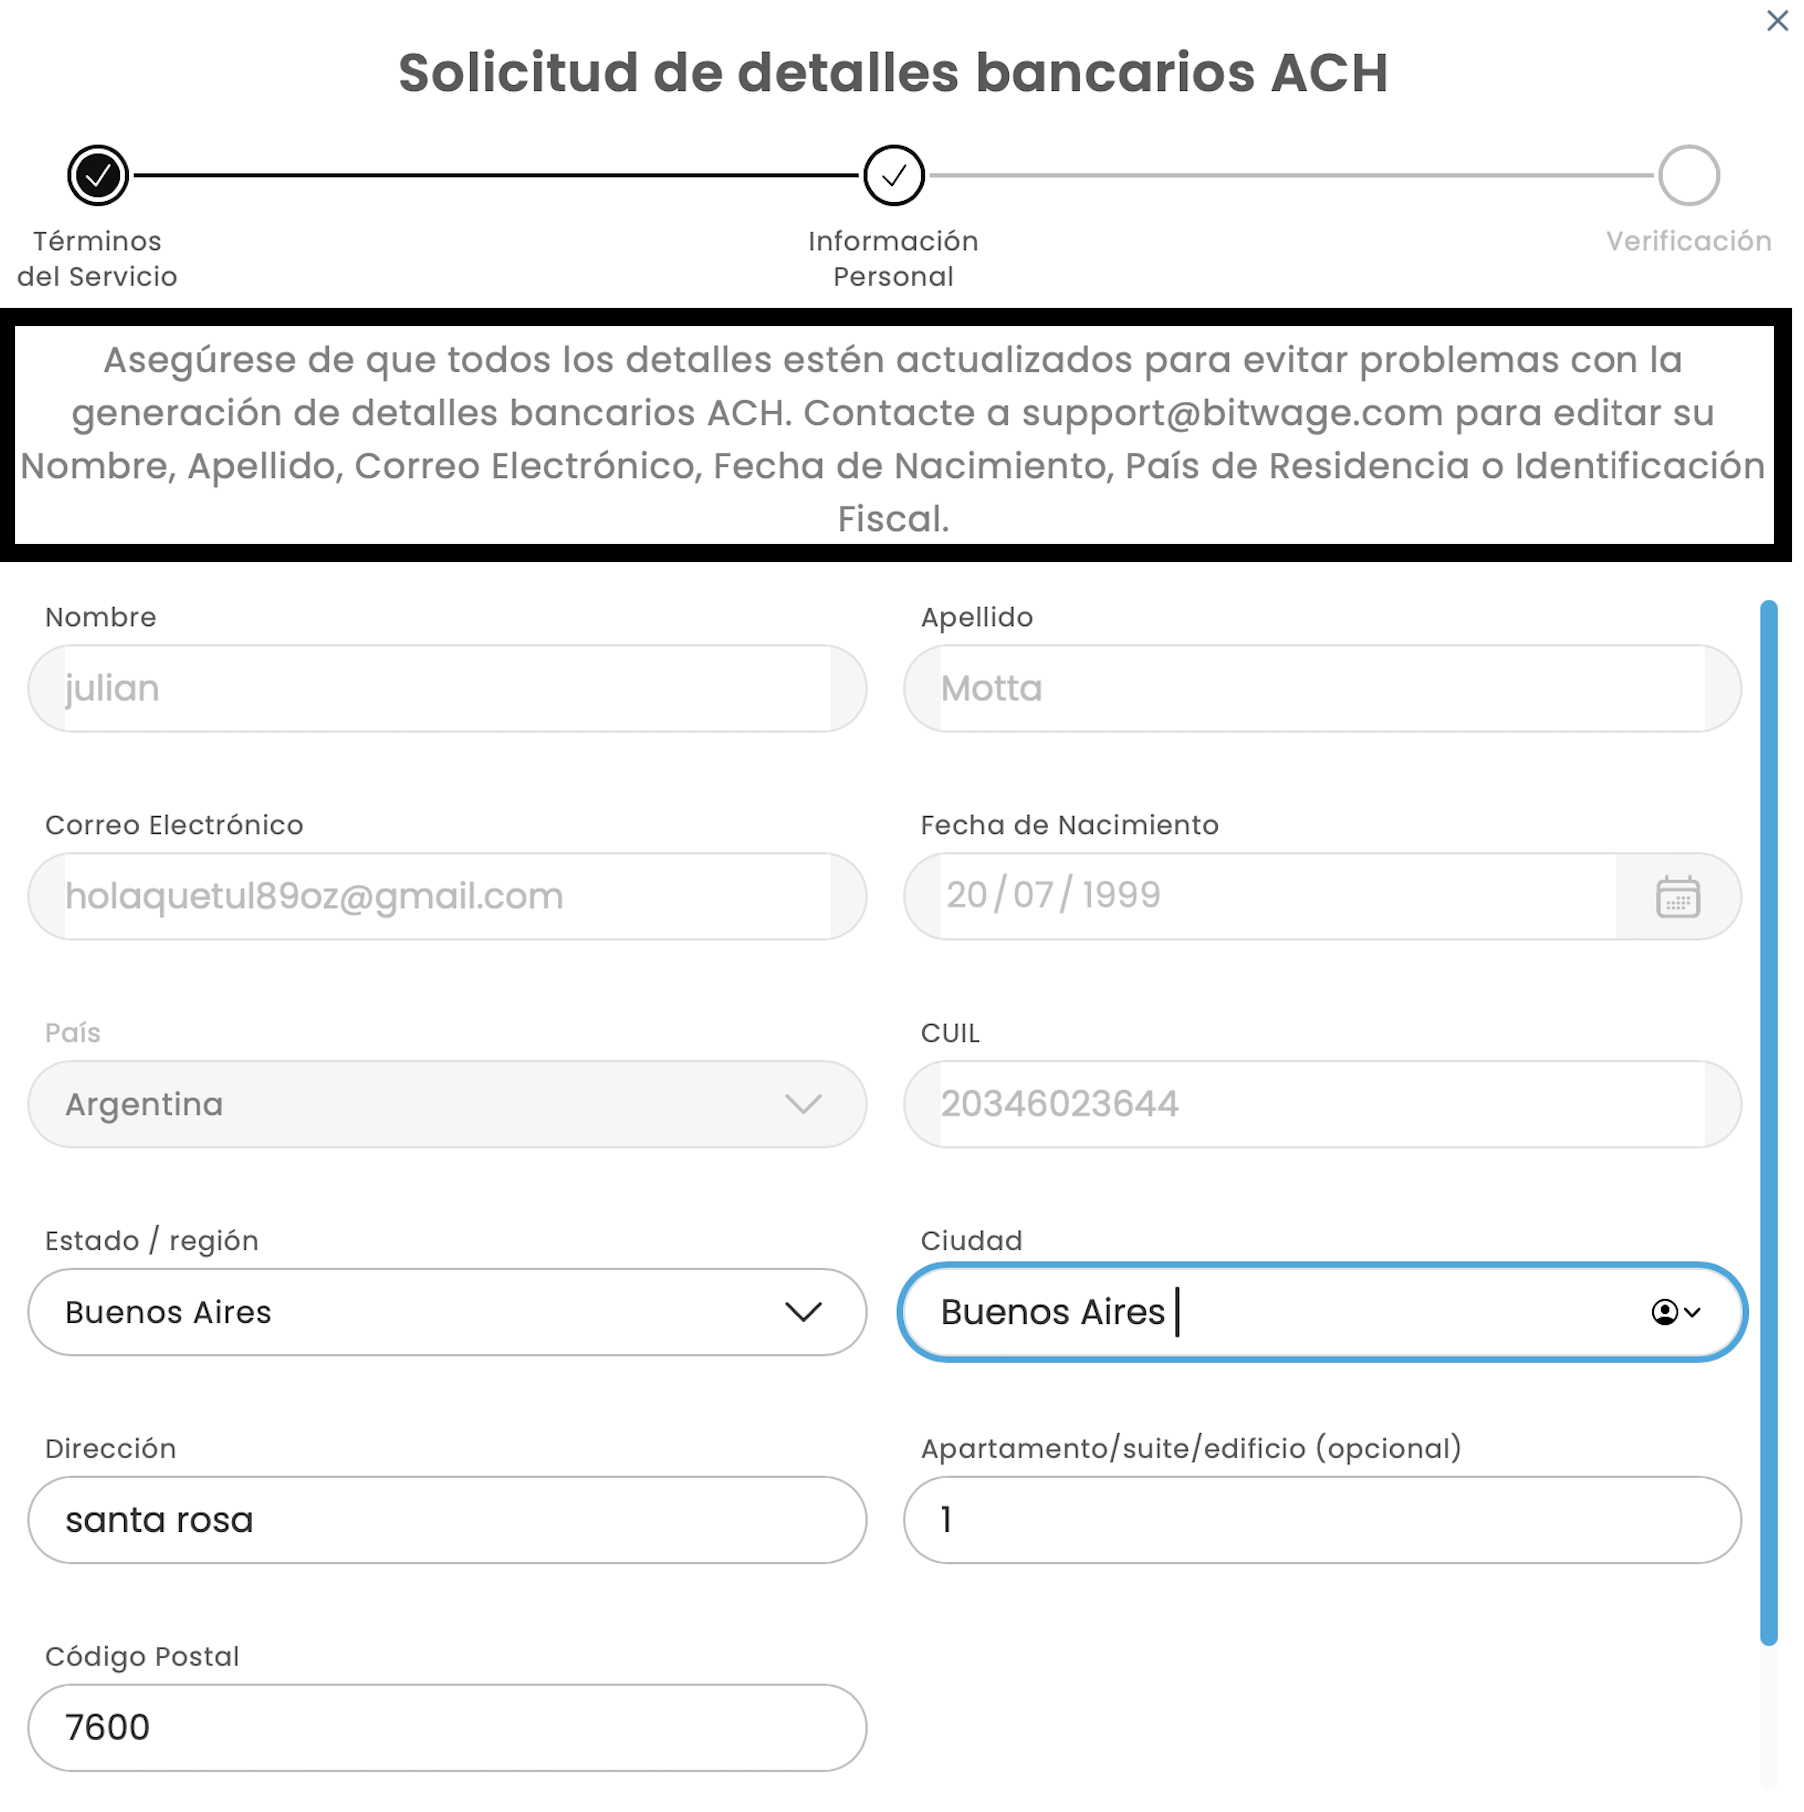Click the Información Personal step checkmark
Screen dimensions: 1804x1812
pyautogui.click(x=893, y=176)
